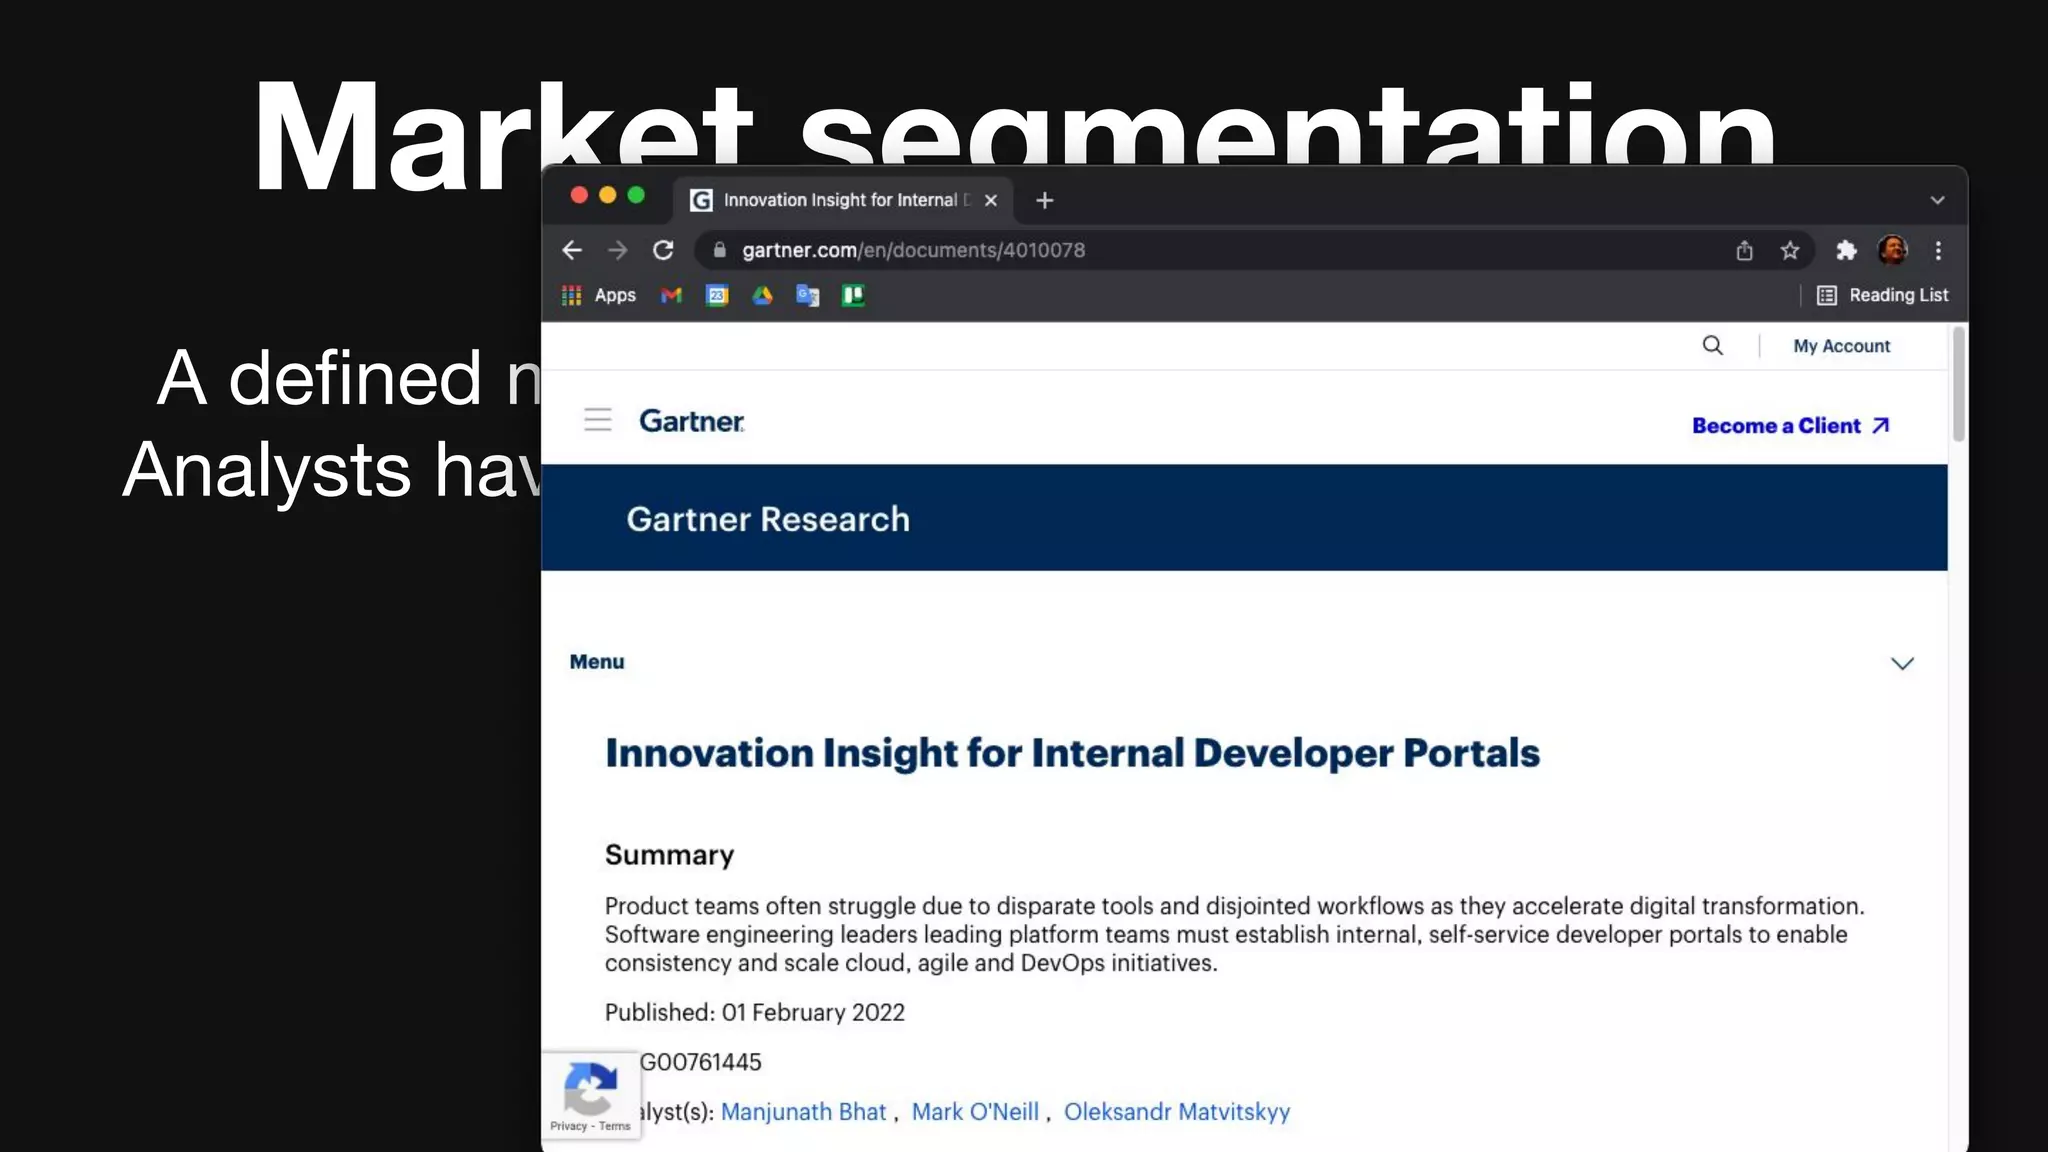2048x1152 pixels.
Task: Maximize the browser window with green button
Action: [x=636, y=195]
